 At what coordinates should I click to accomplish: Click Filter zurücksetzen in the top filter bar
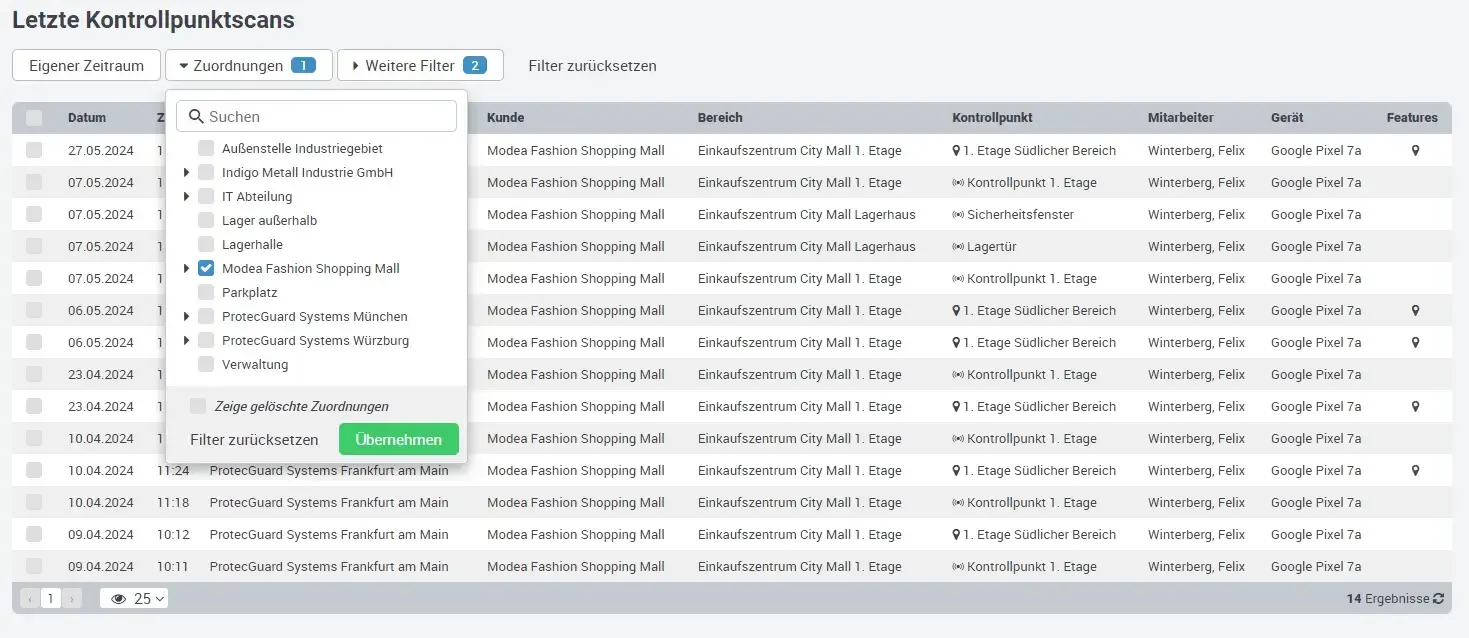click(x=592, y=66)
